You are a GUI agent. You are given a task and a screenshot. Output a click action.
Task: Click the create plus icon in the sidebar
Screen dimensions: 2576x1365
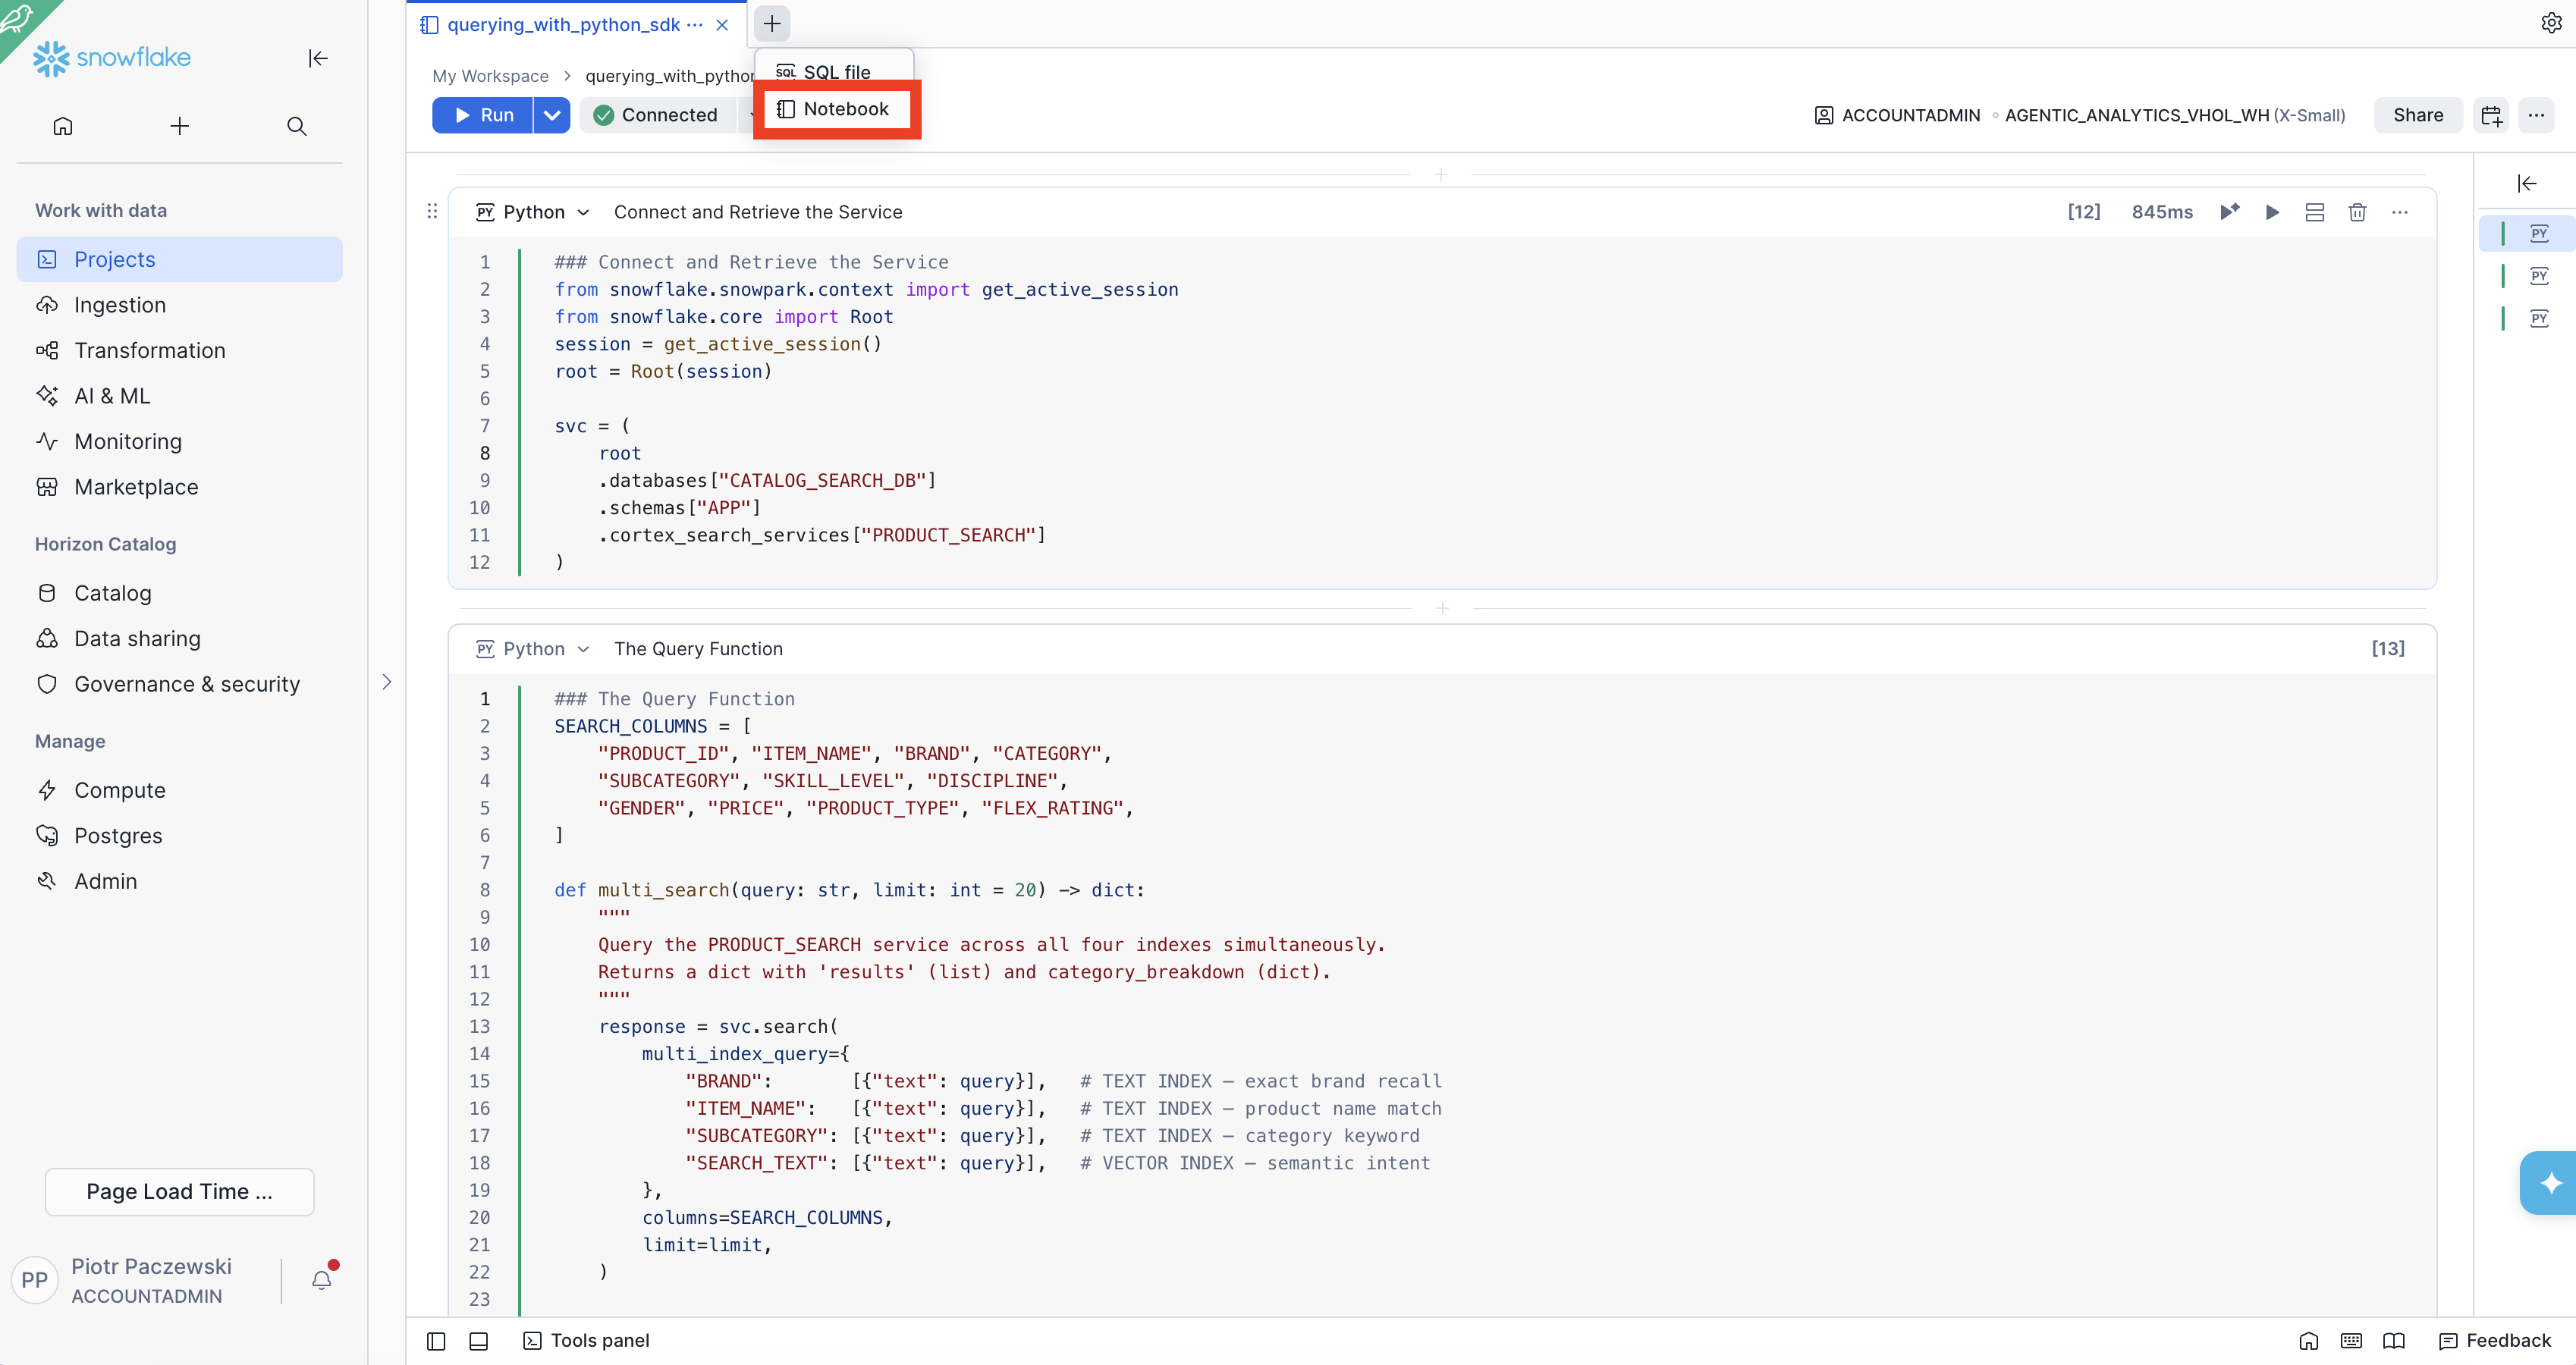point(180,126)
